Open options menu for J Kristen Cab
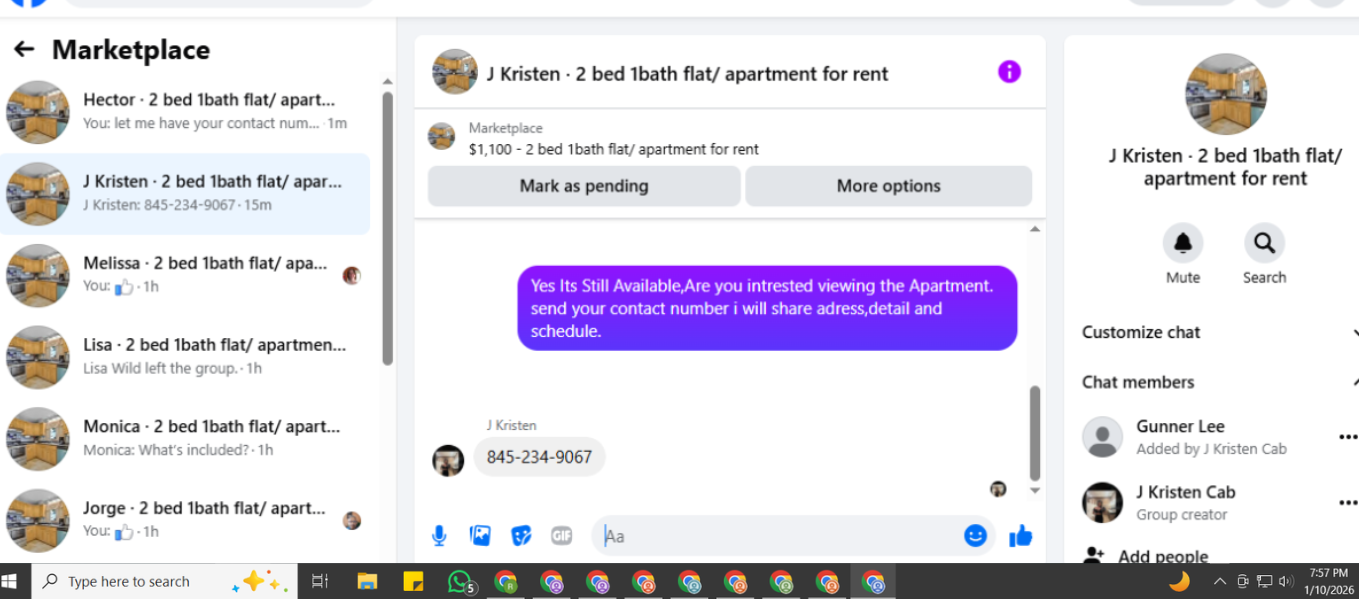The height and width of the screenshot is (599, 1359). [1348, 503]
